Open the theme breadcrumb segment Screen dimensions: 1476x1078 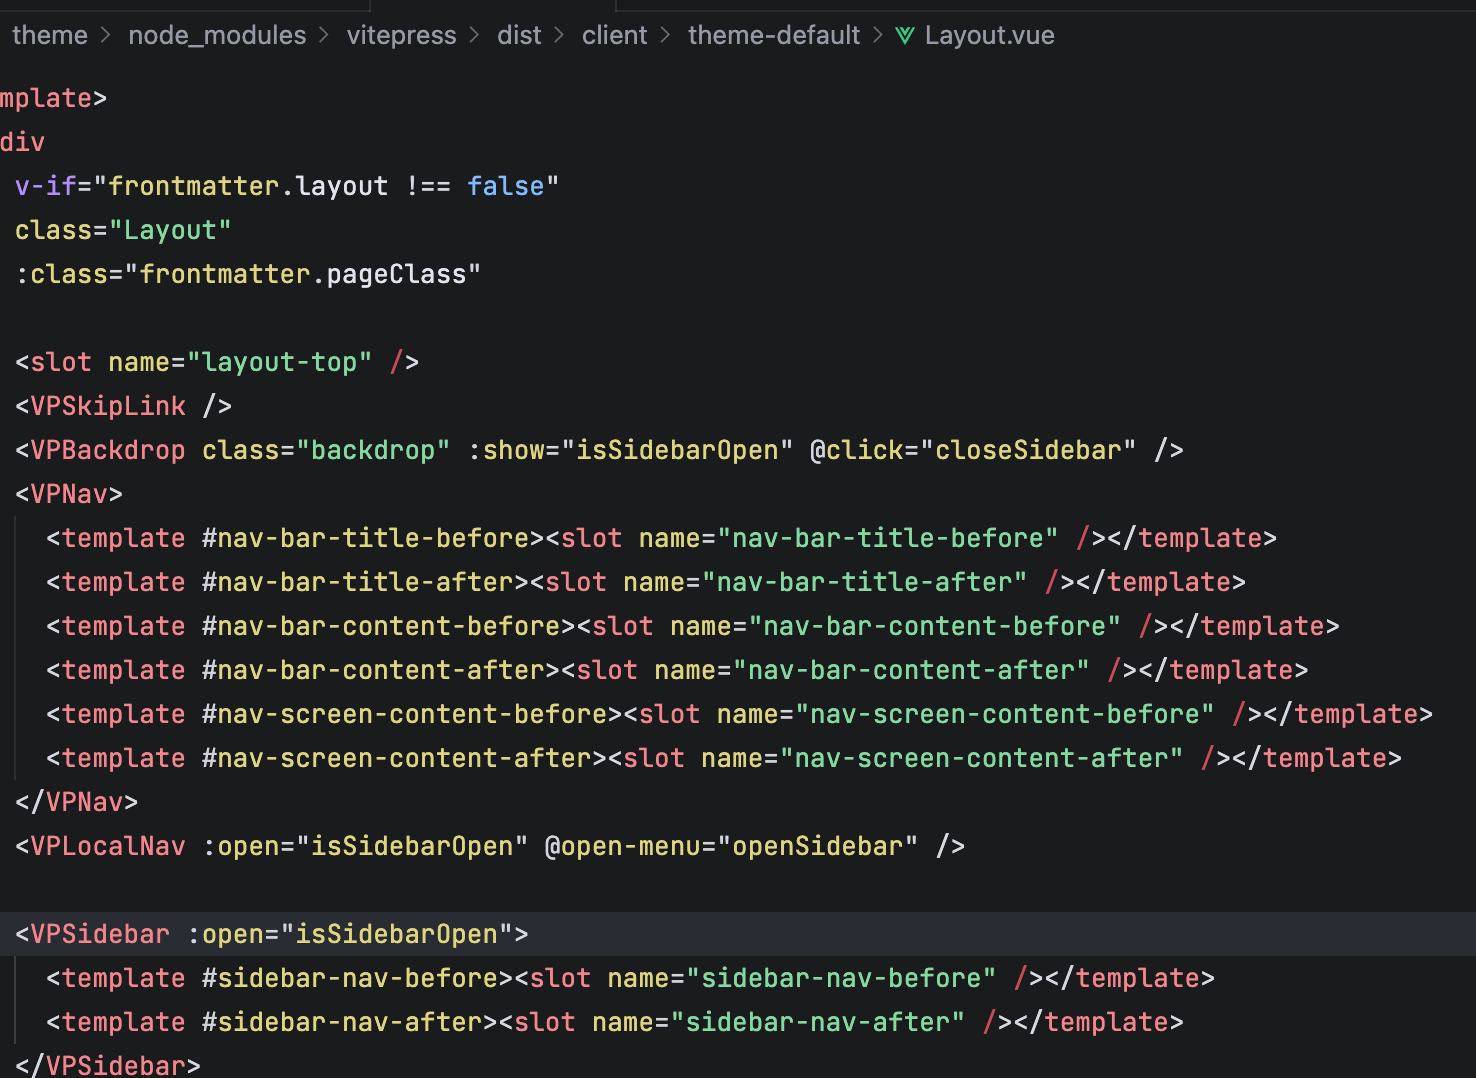(50, 36)
